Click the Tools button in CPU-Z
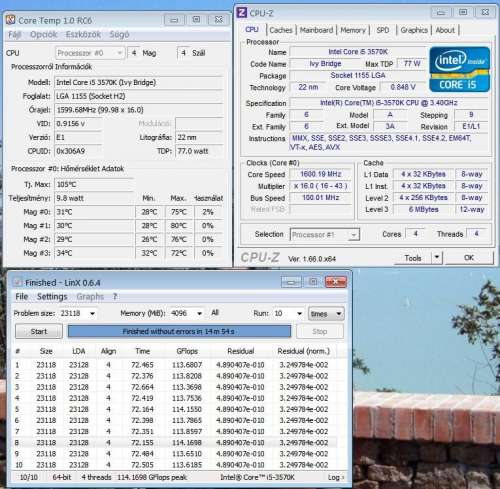Viewport: 500px width, 489px height. pos(413,258)
